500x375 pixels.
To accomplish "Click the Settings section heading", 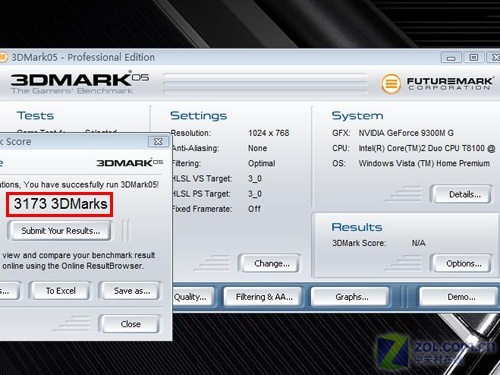I will click(x=199, y=116).
